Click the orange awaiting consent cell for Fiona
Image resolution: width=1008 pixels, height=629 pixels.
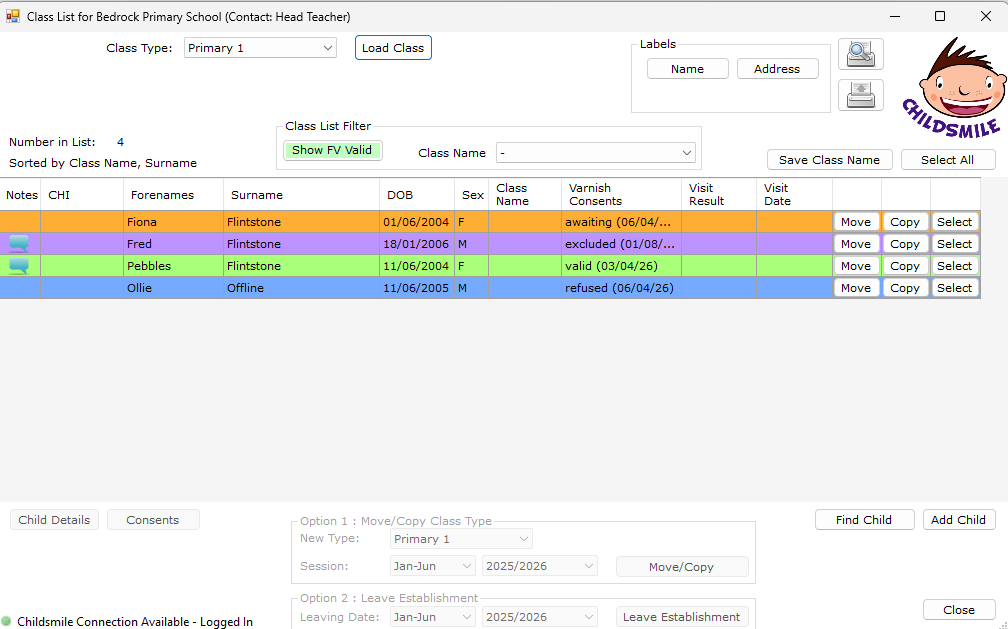click(x=618, y=222)
